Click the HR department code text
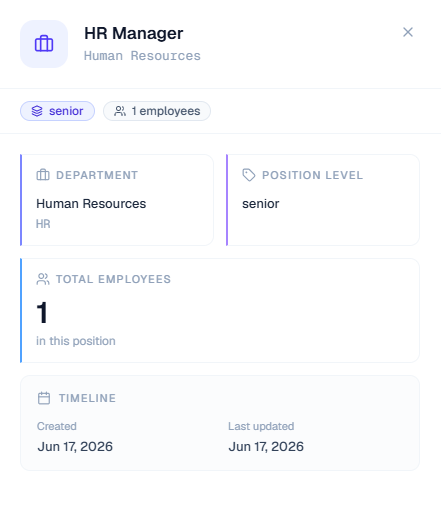The height and width of the screenshot is (506, 441). (x=43, y=224)
